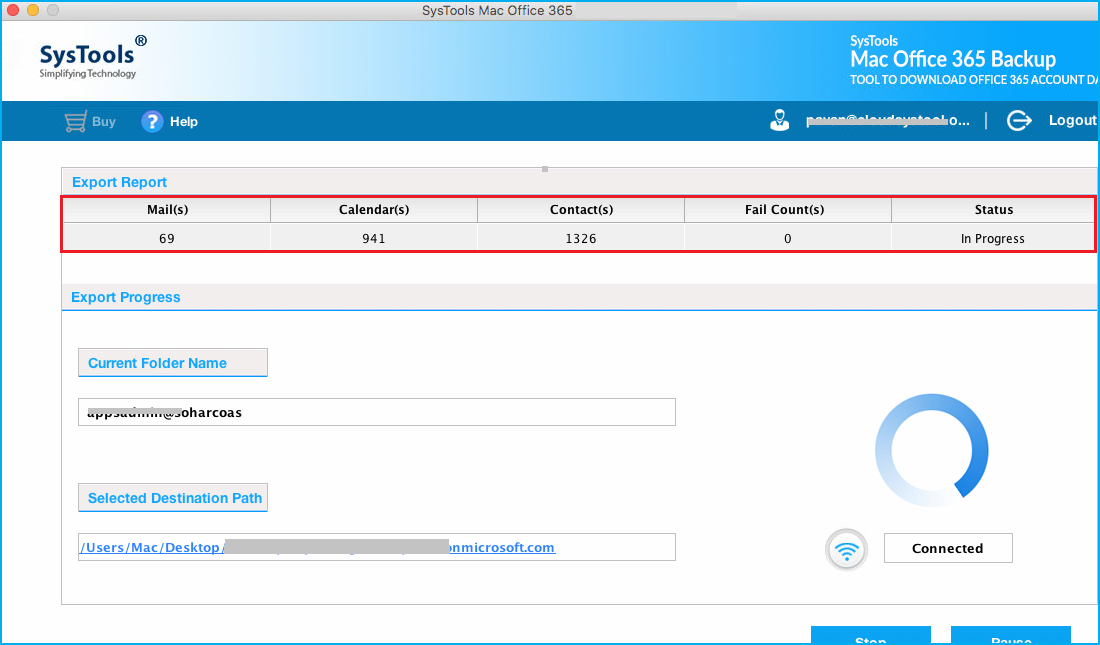Click the Fail Count(s) column header
The width and height of the screenshot is (1100, 645).
coord(788,210)
